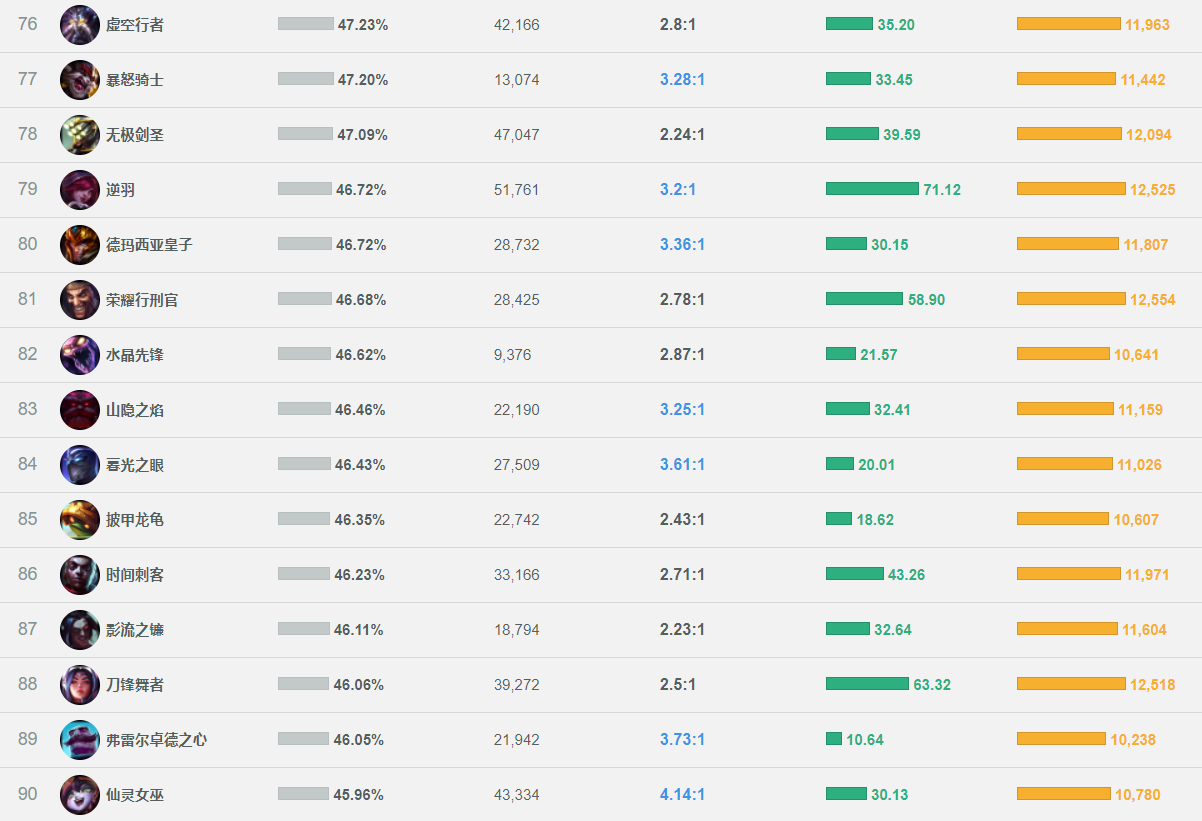
Task: Click the 仙灵女巫 champion icon
Action: tap(80, 795)
